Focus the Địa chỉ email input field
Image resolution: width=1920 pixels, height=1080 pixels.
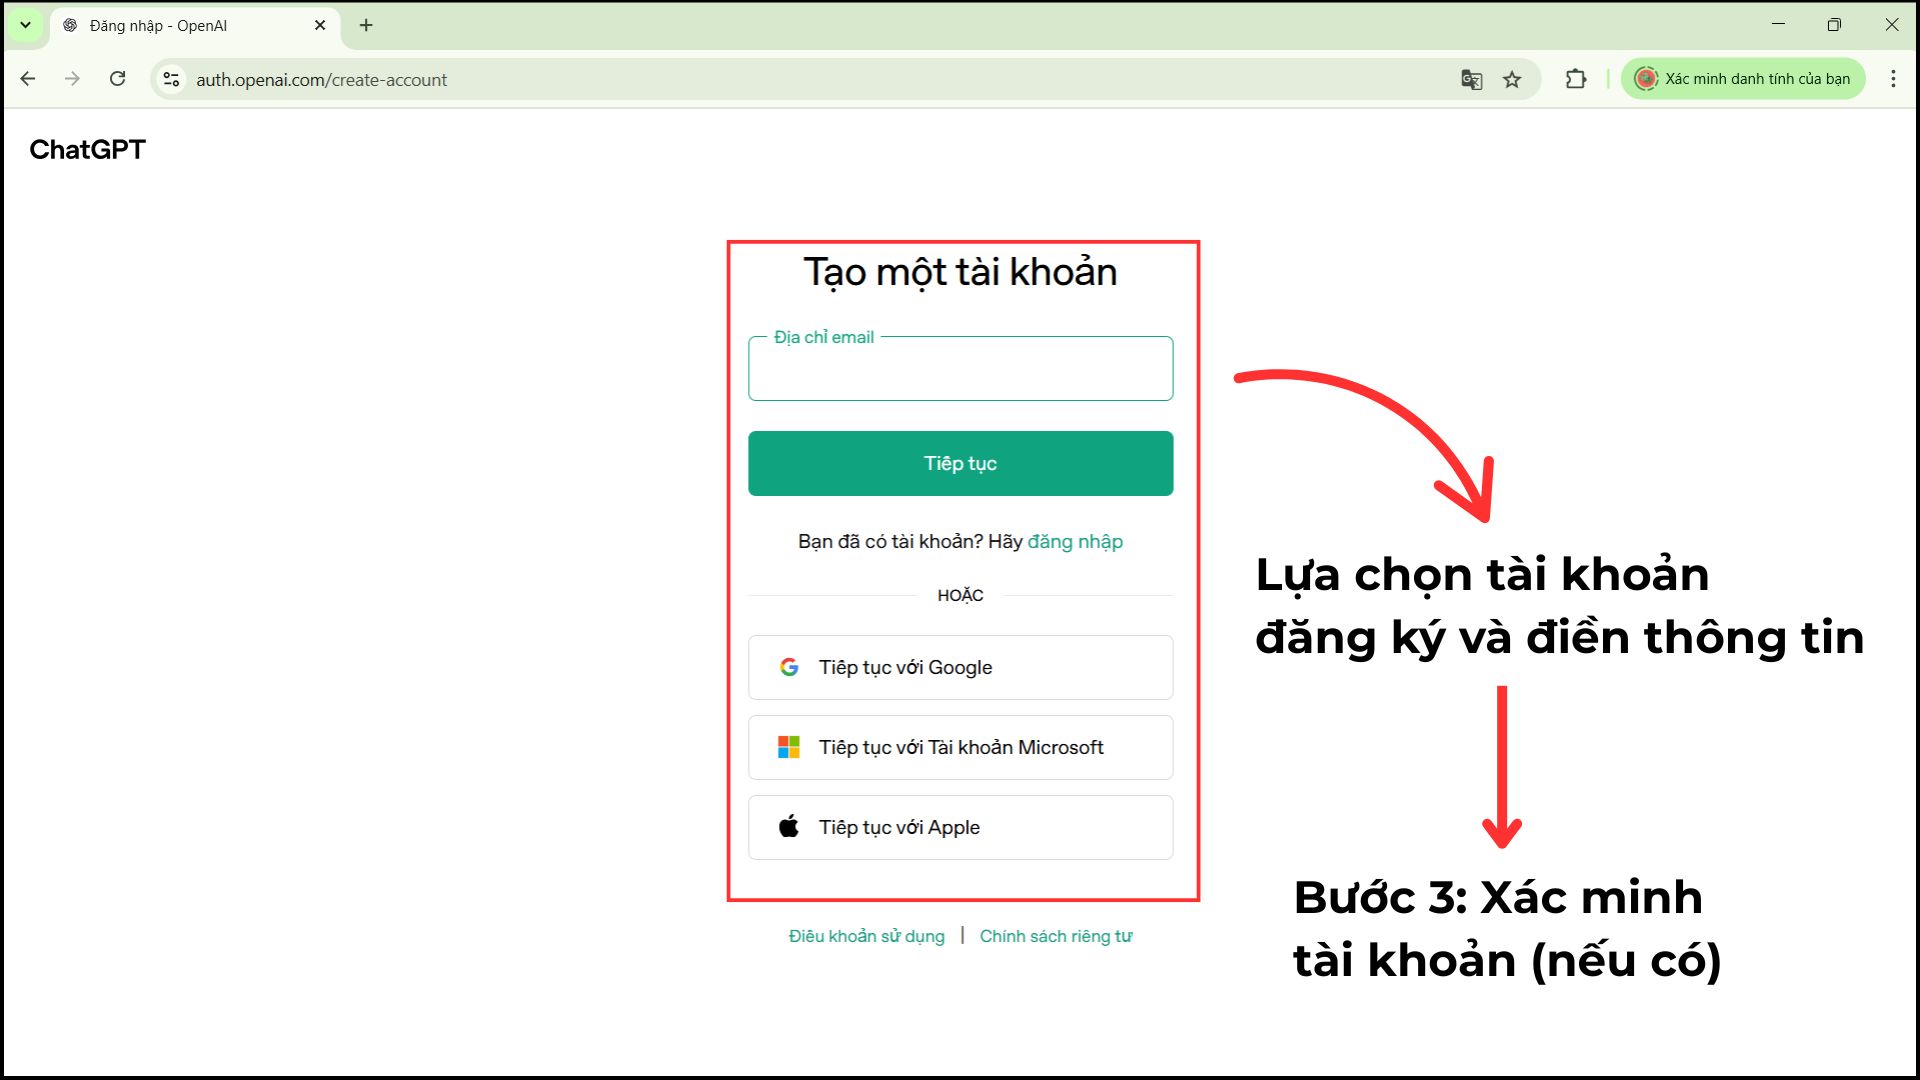pyautogui.click(x=960, y=369)
